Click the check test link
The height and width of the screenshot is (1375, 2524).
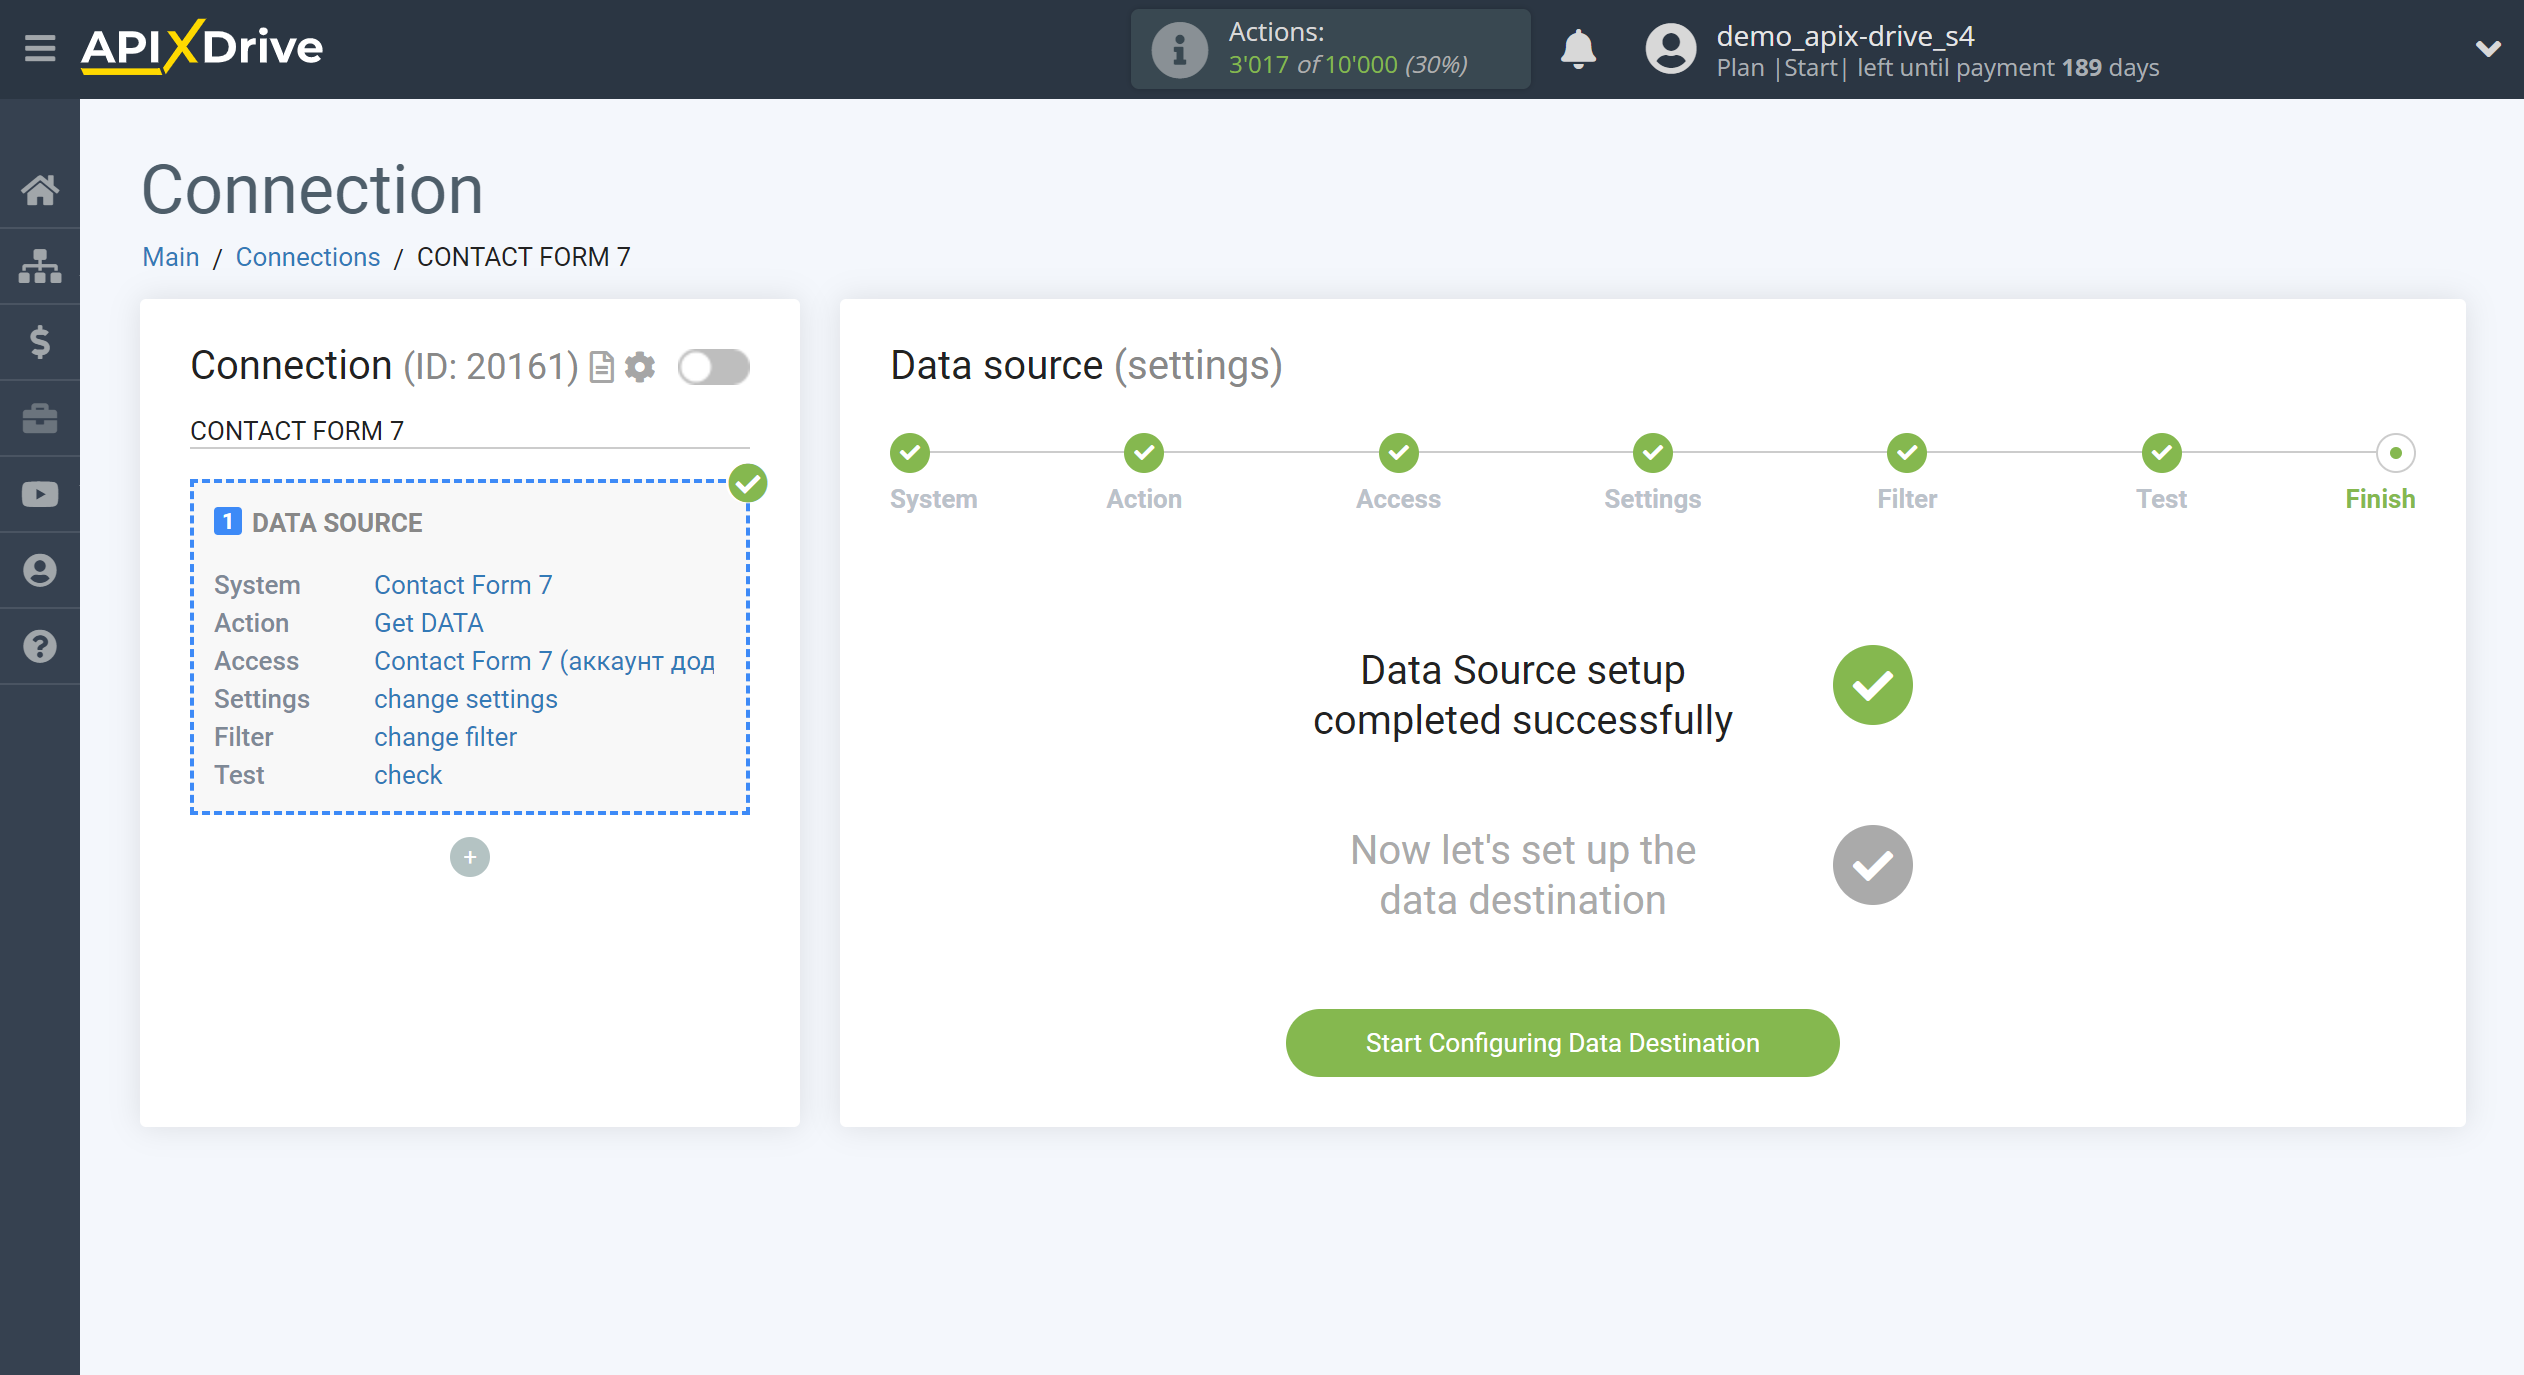[406, 774]
